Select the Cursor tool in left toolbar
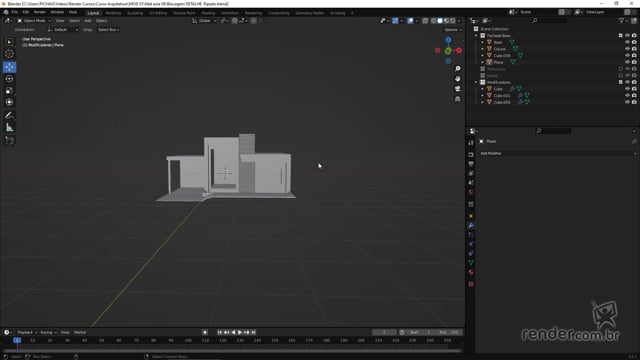The height and width of the screenshot is (360, 640). (x=9, y=54)
